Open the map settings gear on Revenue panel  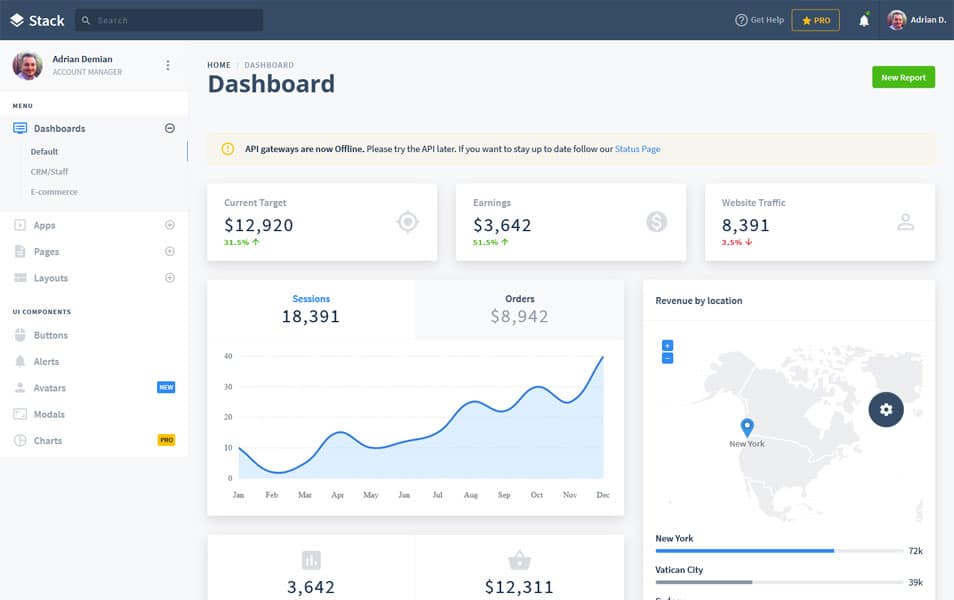pos(885,409)
